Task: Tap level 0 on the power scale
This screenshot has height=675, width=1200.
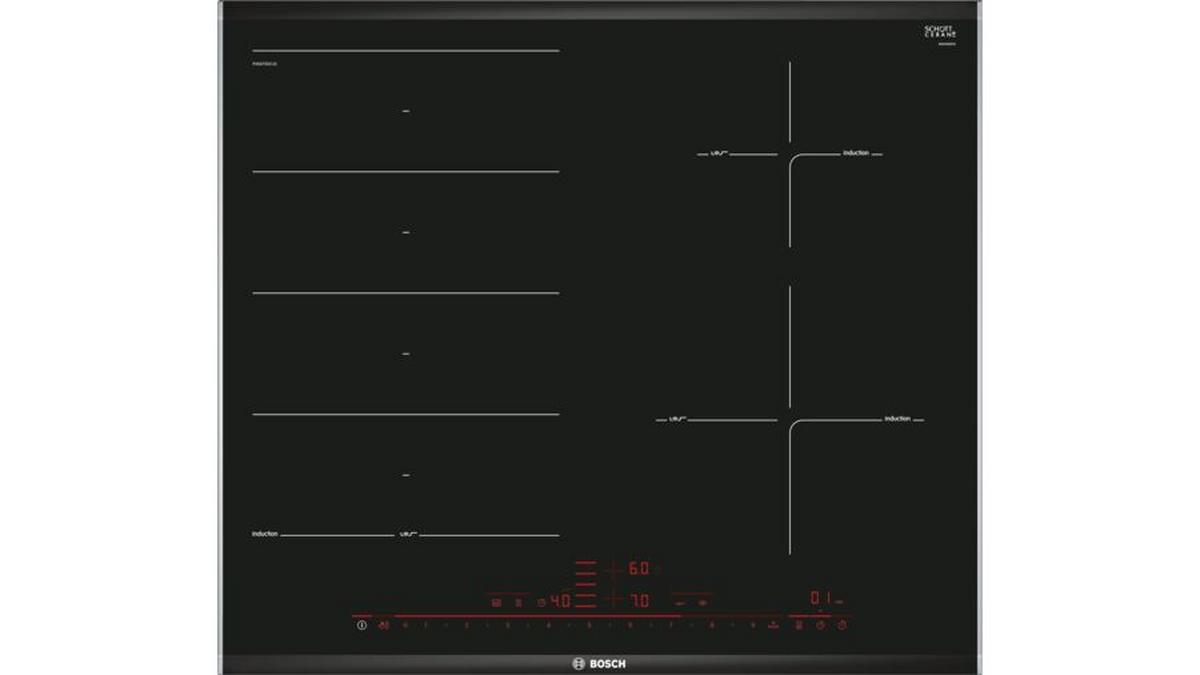Action: coord(405,625)
